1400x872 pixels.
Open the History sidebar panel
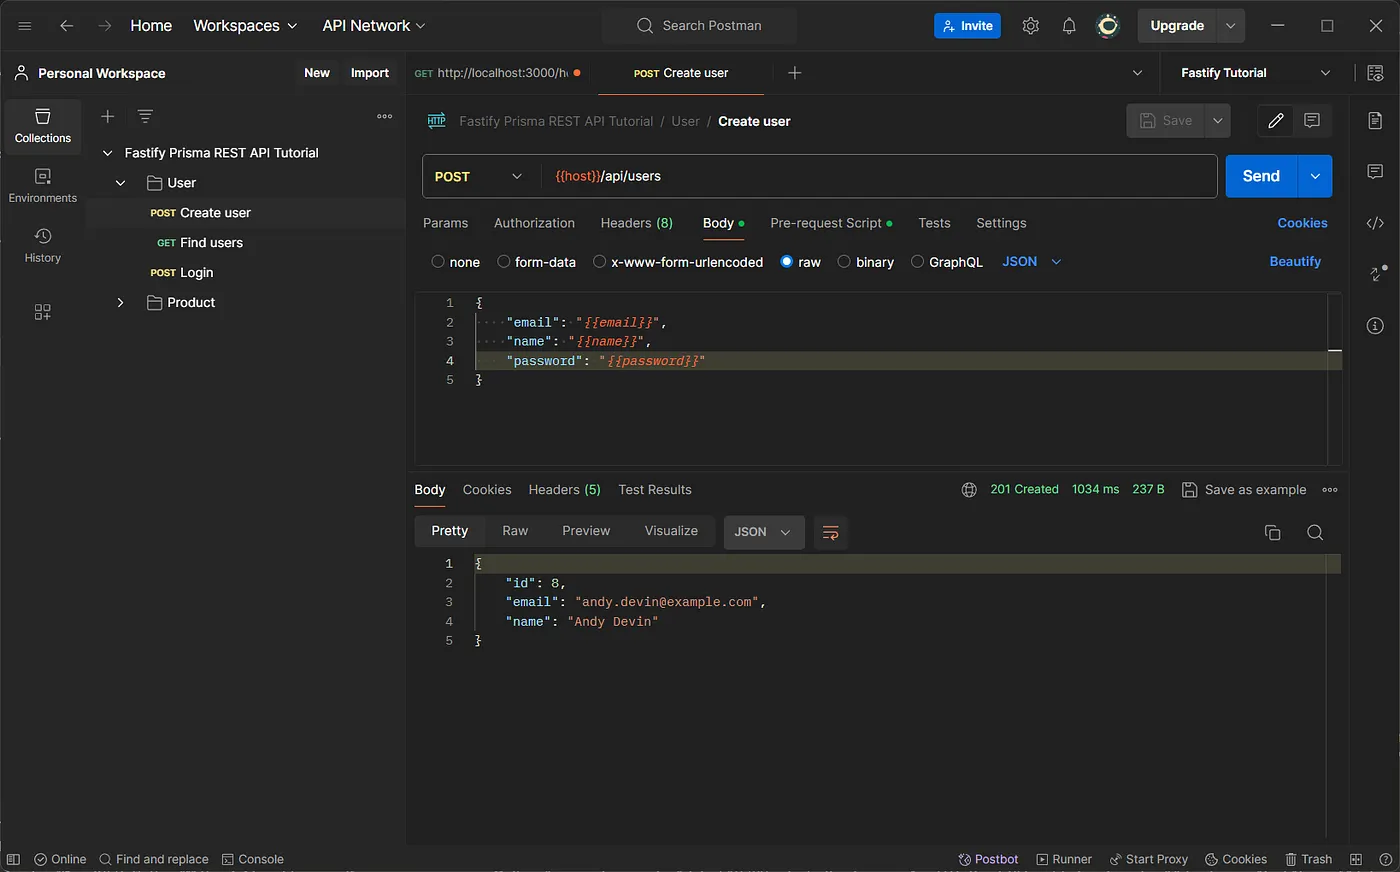click(x=42, y=245)
